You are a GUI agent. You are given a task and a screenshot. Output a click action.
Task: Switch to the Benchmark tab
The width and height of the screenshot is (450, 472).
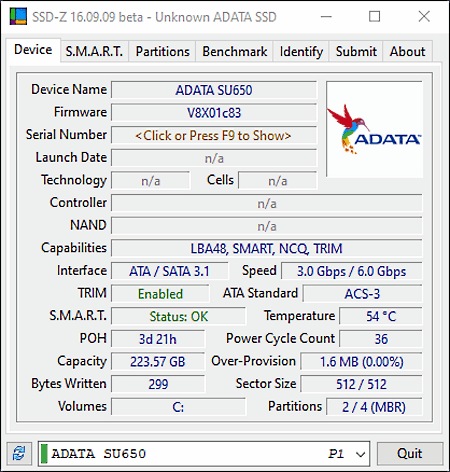[x=235, y=52]
